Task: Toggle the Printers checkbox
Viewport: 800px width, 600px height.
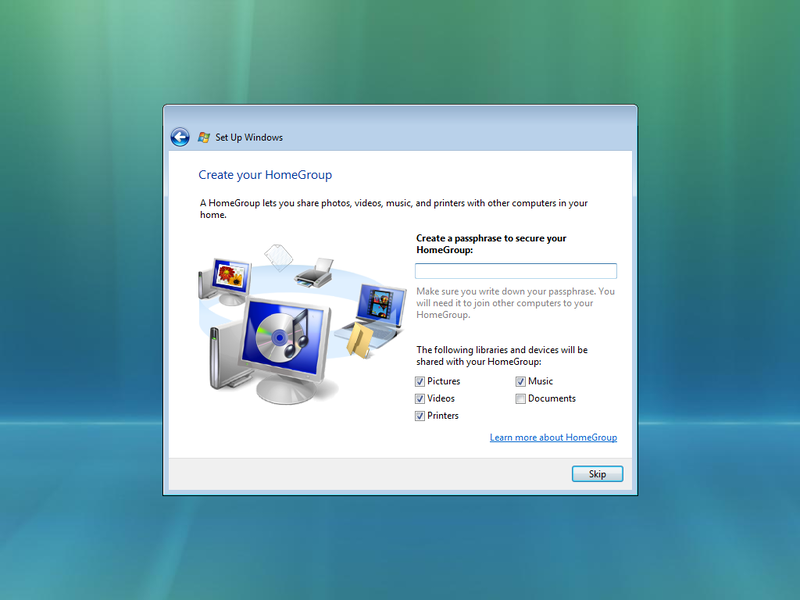Action: click(x=420, y=415)
